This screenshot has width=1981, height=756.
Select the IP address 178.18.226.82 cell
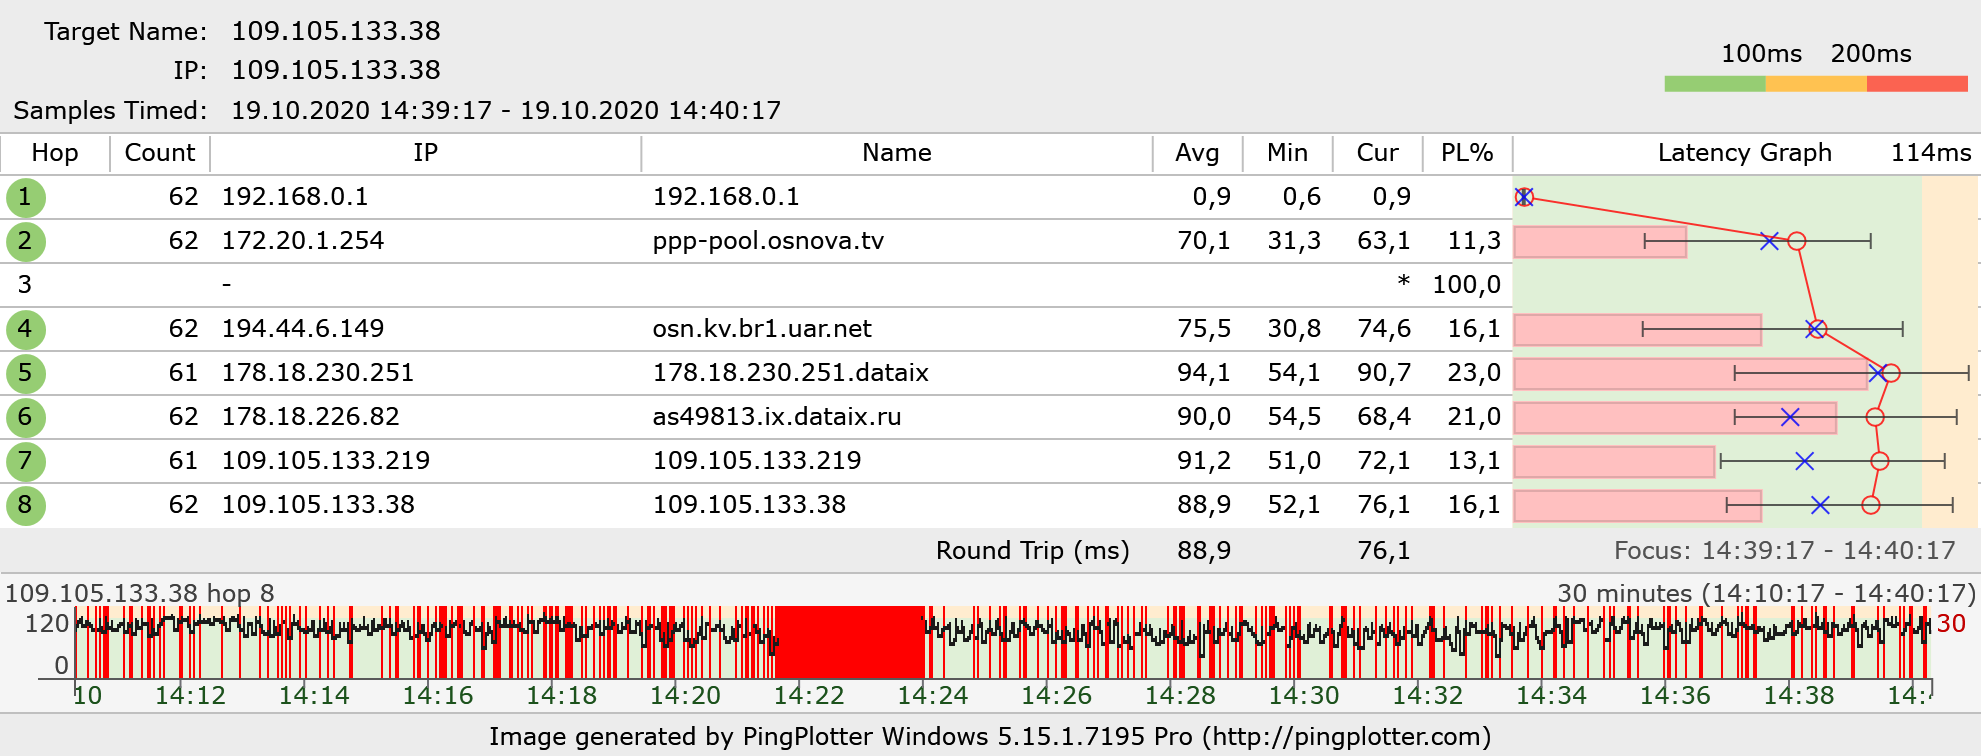point(310,417)
